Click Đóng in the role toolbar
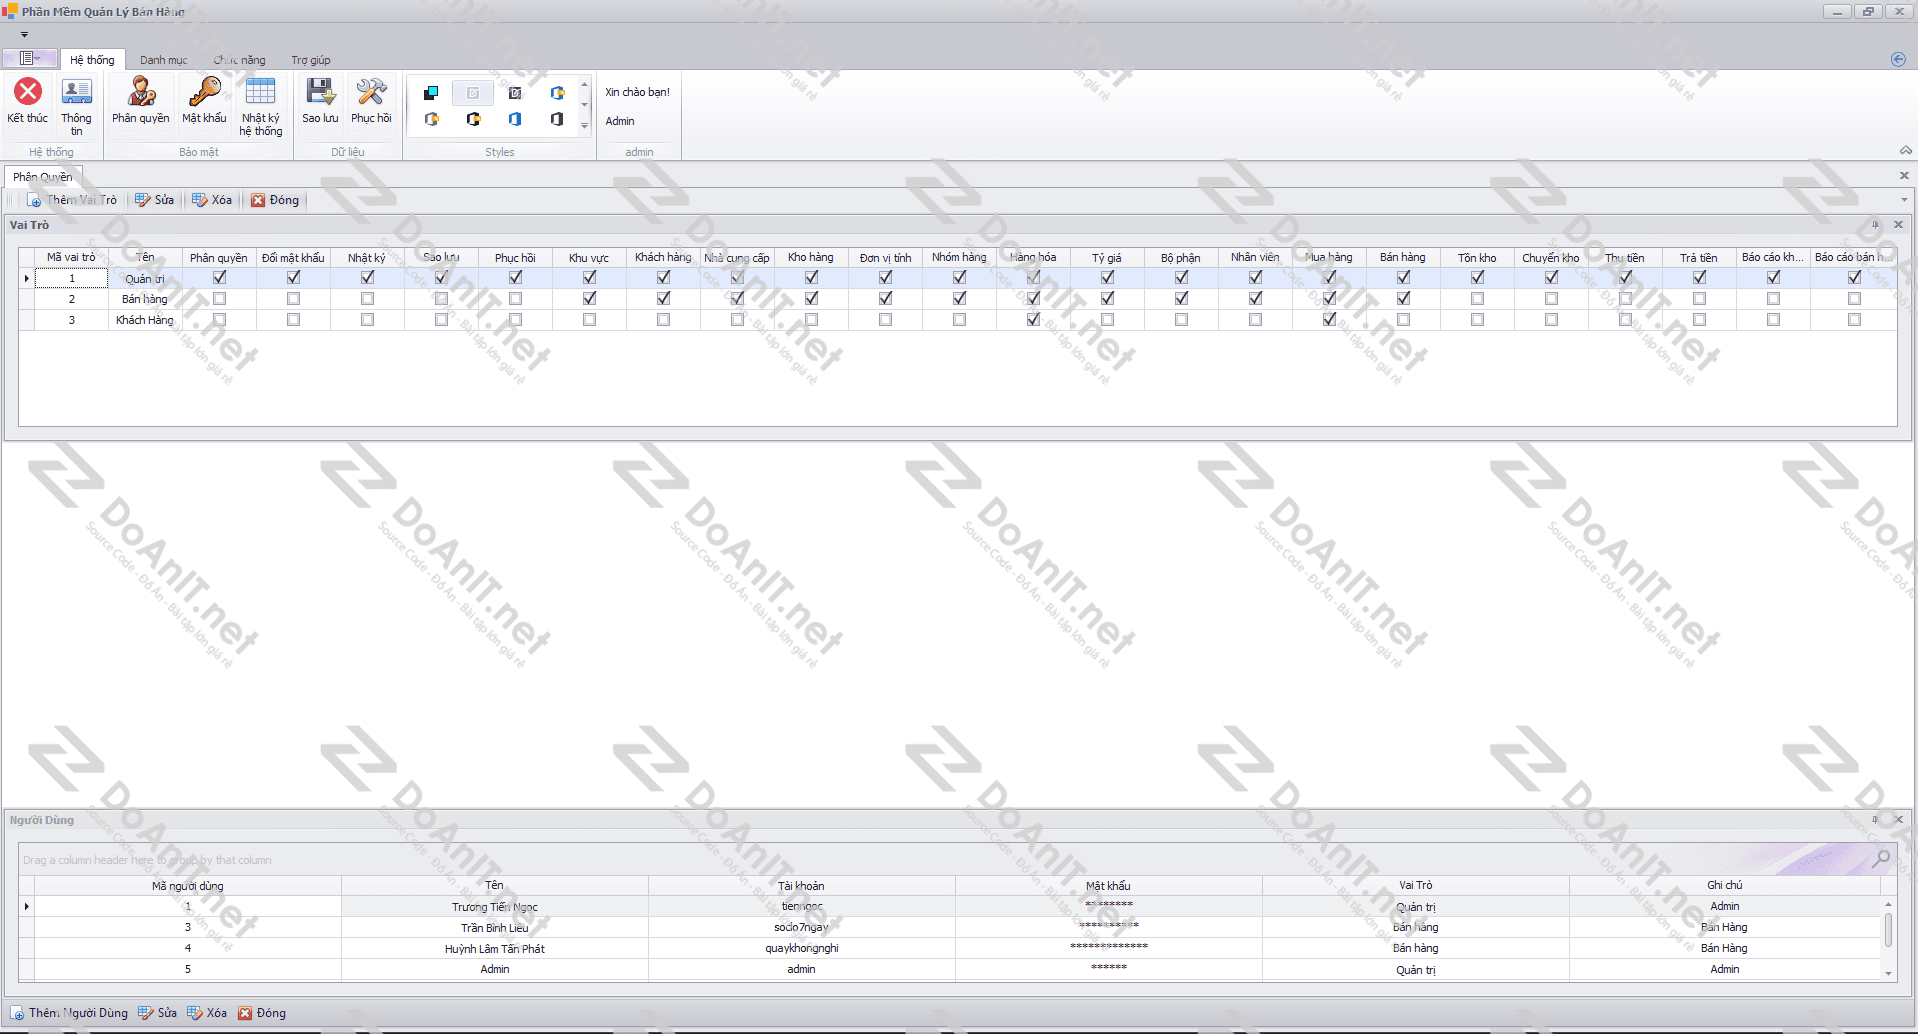 tap(275, 200)
